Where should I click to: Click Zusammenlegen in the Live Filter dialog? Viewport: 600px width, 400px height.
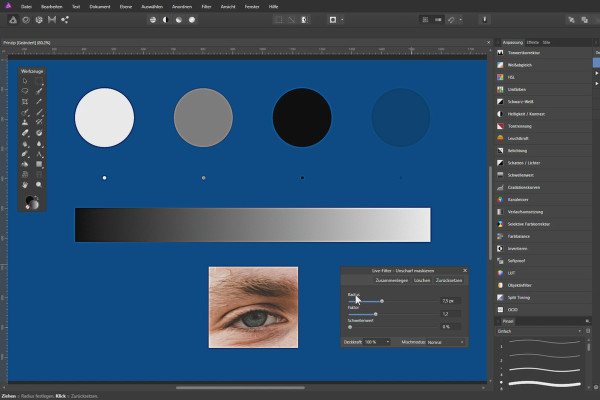tap(391, 281)
